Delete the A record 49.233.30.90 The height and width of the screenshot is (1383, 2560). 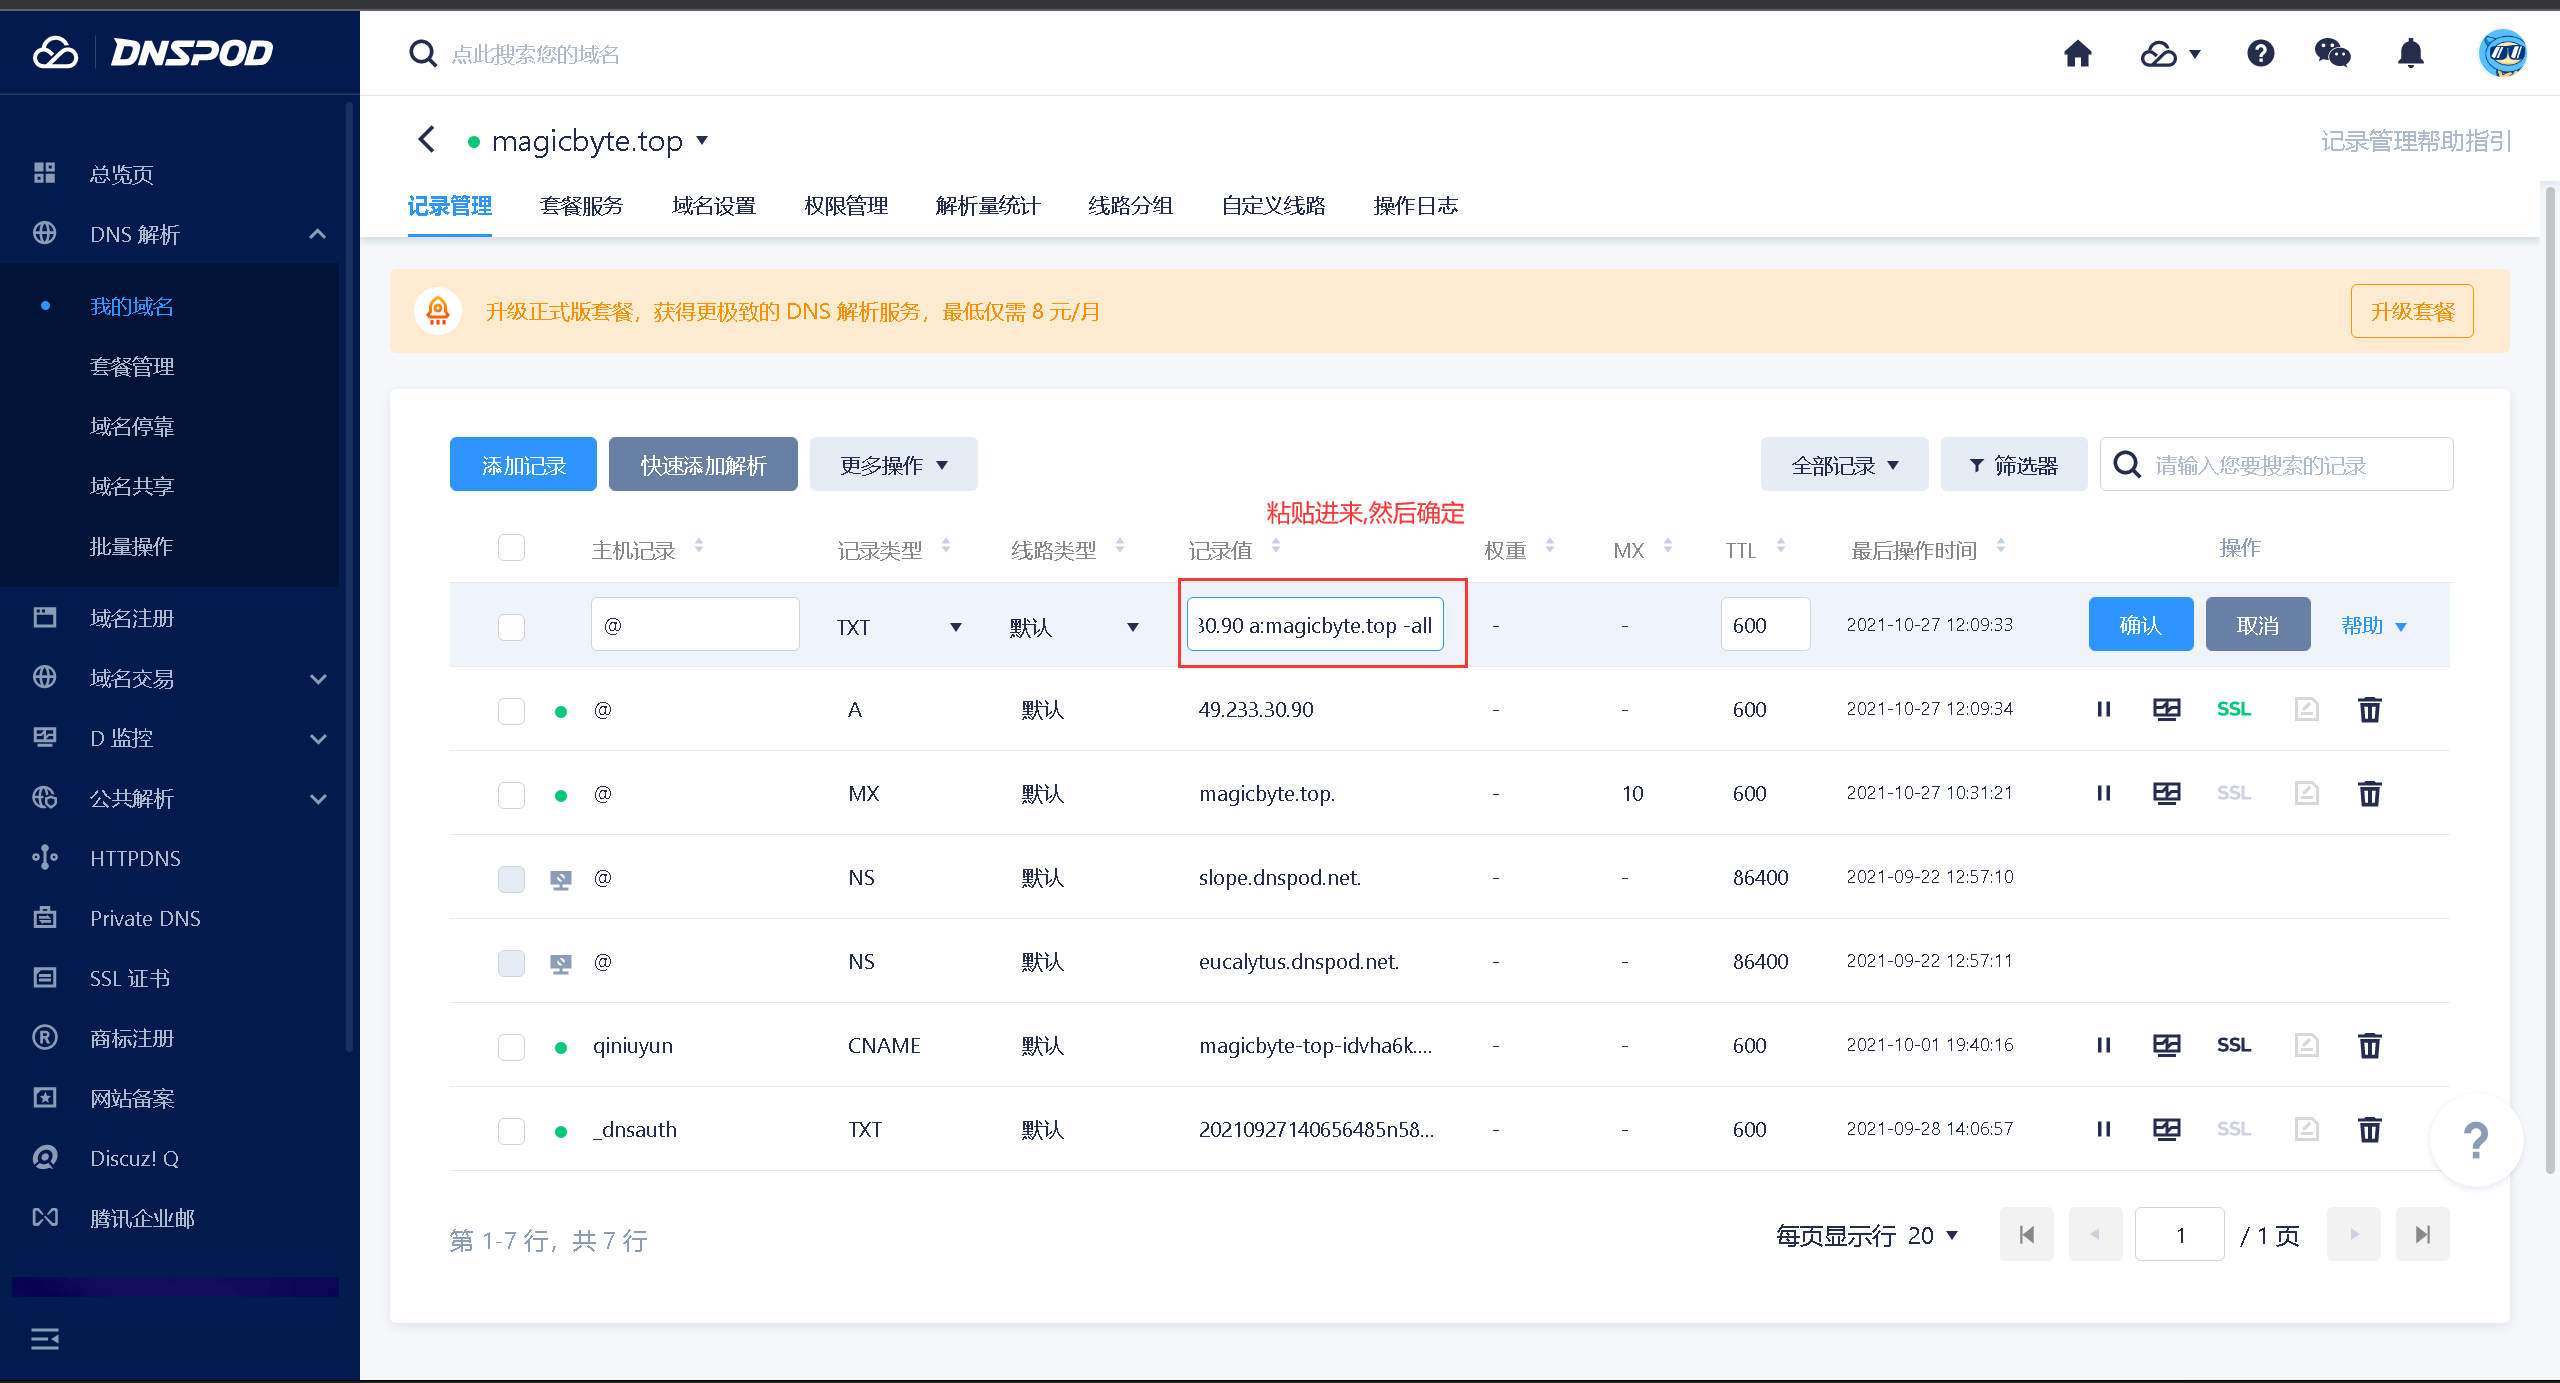[2370, 709]
